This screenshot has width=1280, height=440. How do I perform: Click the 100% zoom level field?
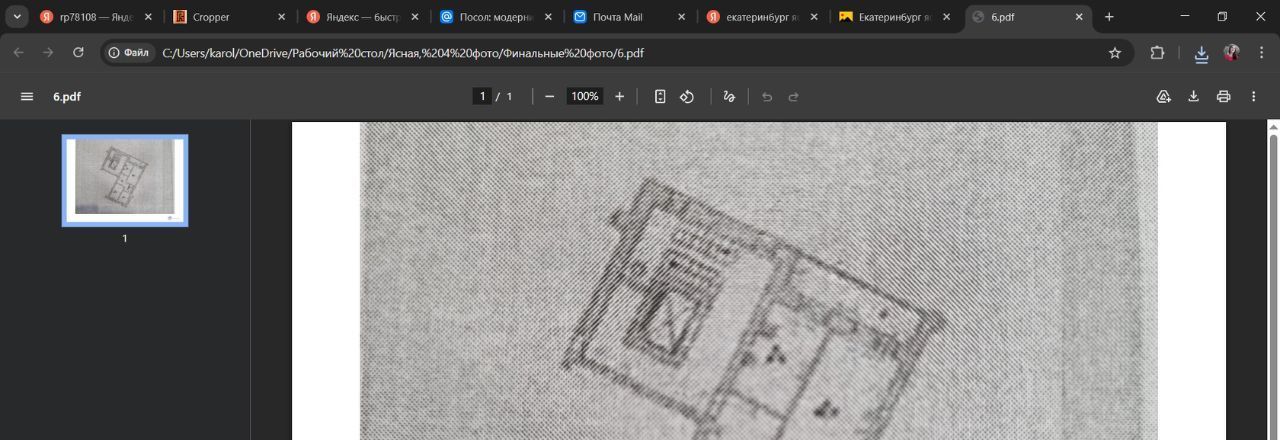coord(584,96)
